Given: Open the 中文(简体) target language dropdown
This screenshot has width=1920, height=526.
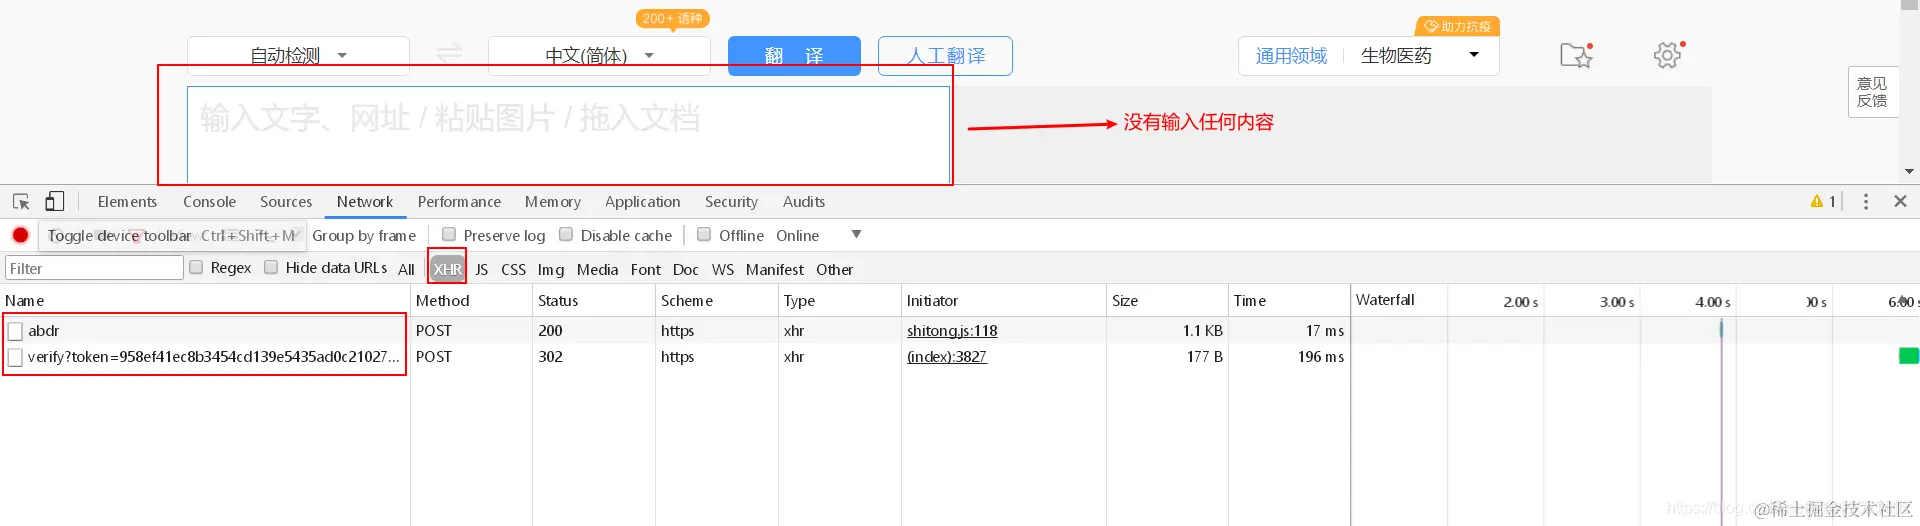Looking at the screenshot, I should click(x=599, y=55).
